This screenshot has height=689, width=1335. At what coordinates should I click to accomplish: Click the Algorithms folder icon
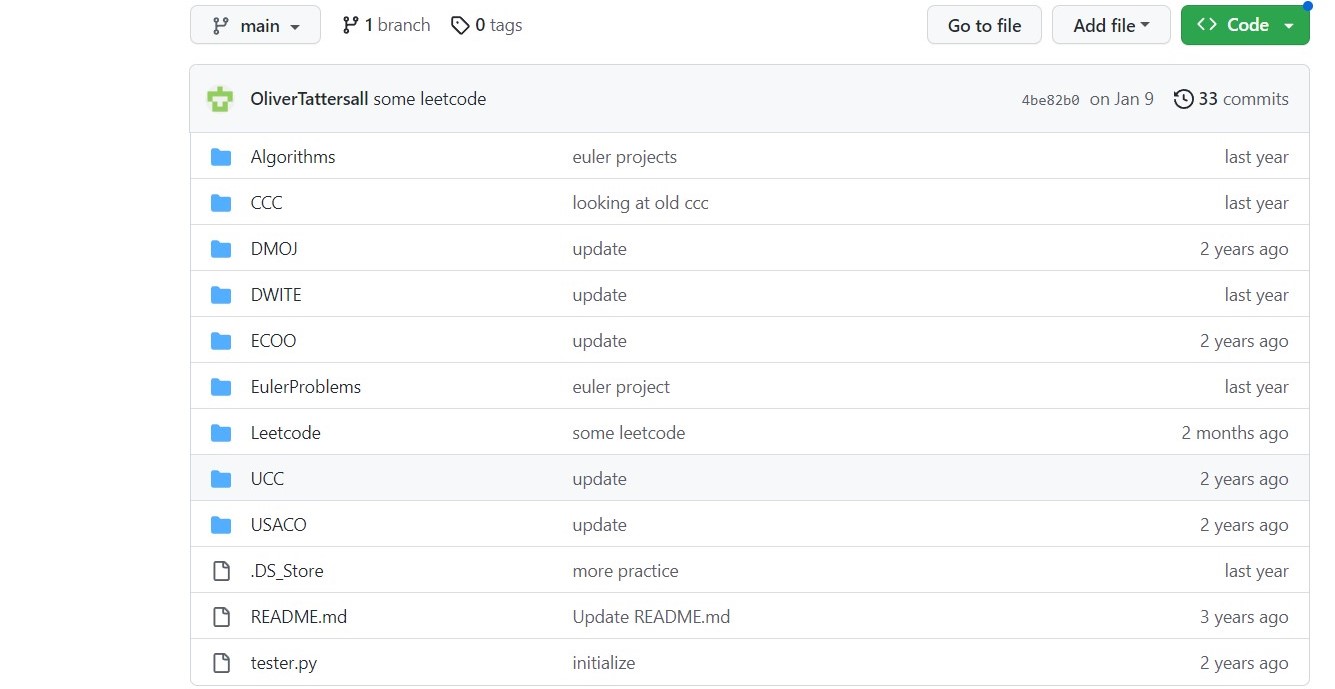pos(221,157)
